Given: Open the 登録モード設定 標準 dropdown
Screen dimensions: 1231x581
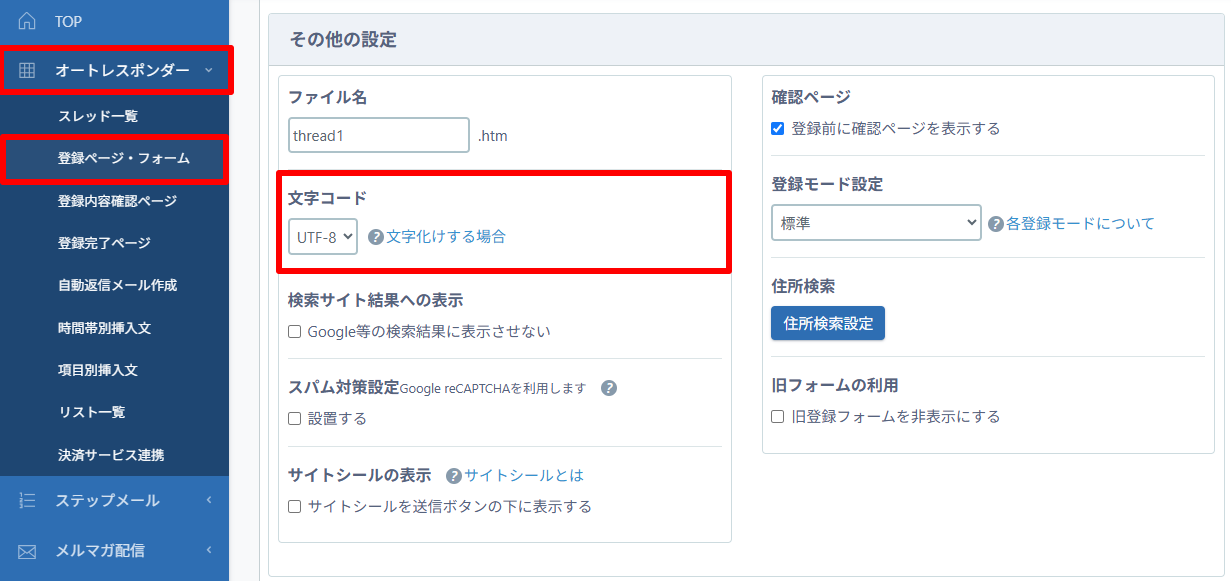Looking at the screenshot, I should (876, 223).
